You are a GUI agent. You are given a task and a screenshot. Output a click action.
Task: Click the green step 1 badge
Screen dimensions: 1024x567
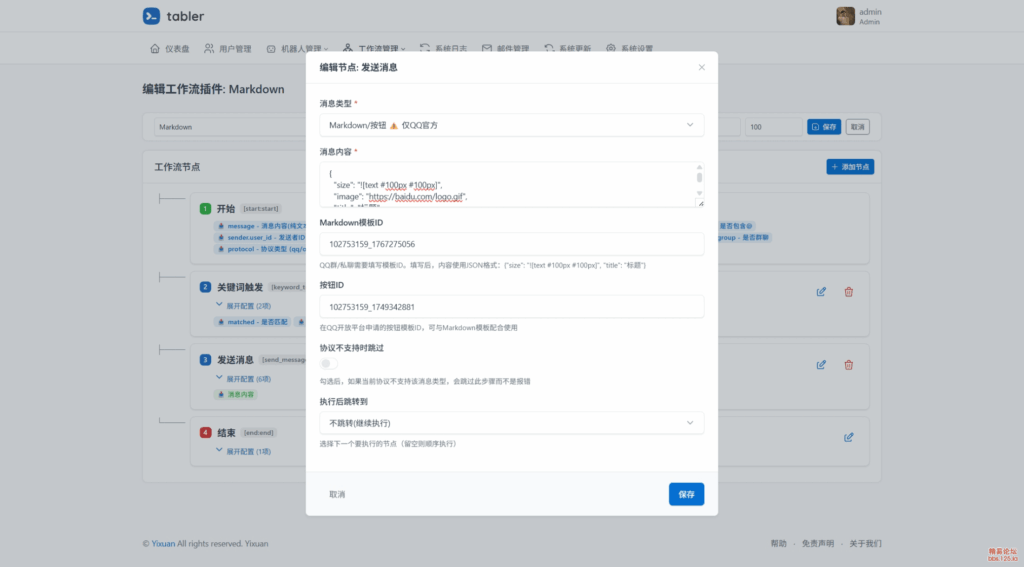coord(205,209)
